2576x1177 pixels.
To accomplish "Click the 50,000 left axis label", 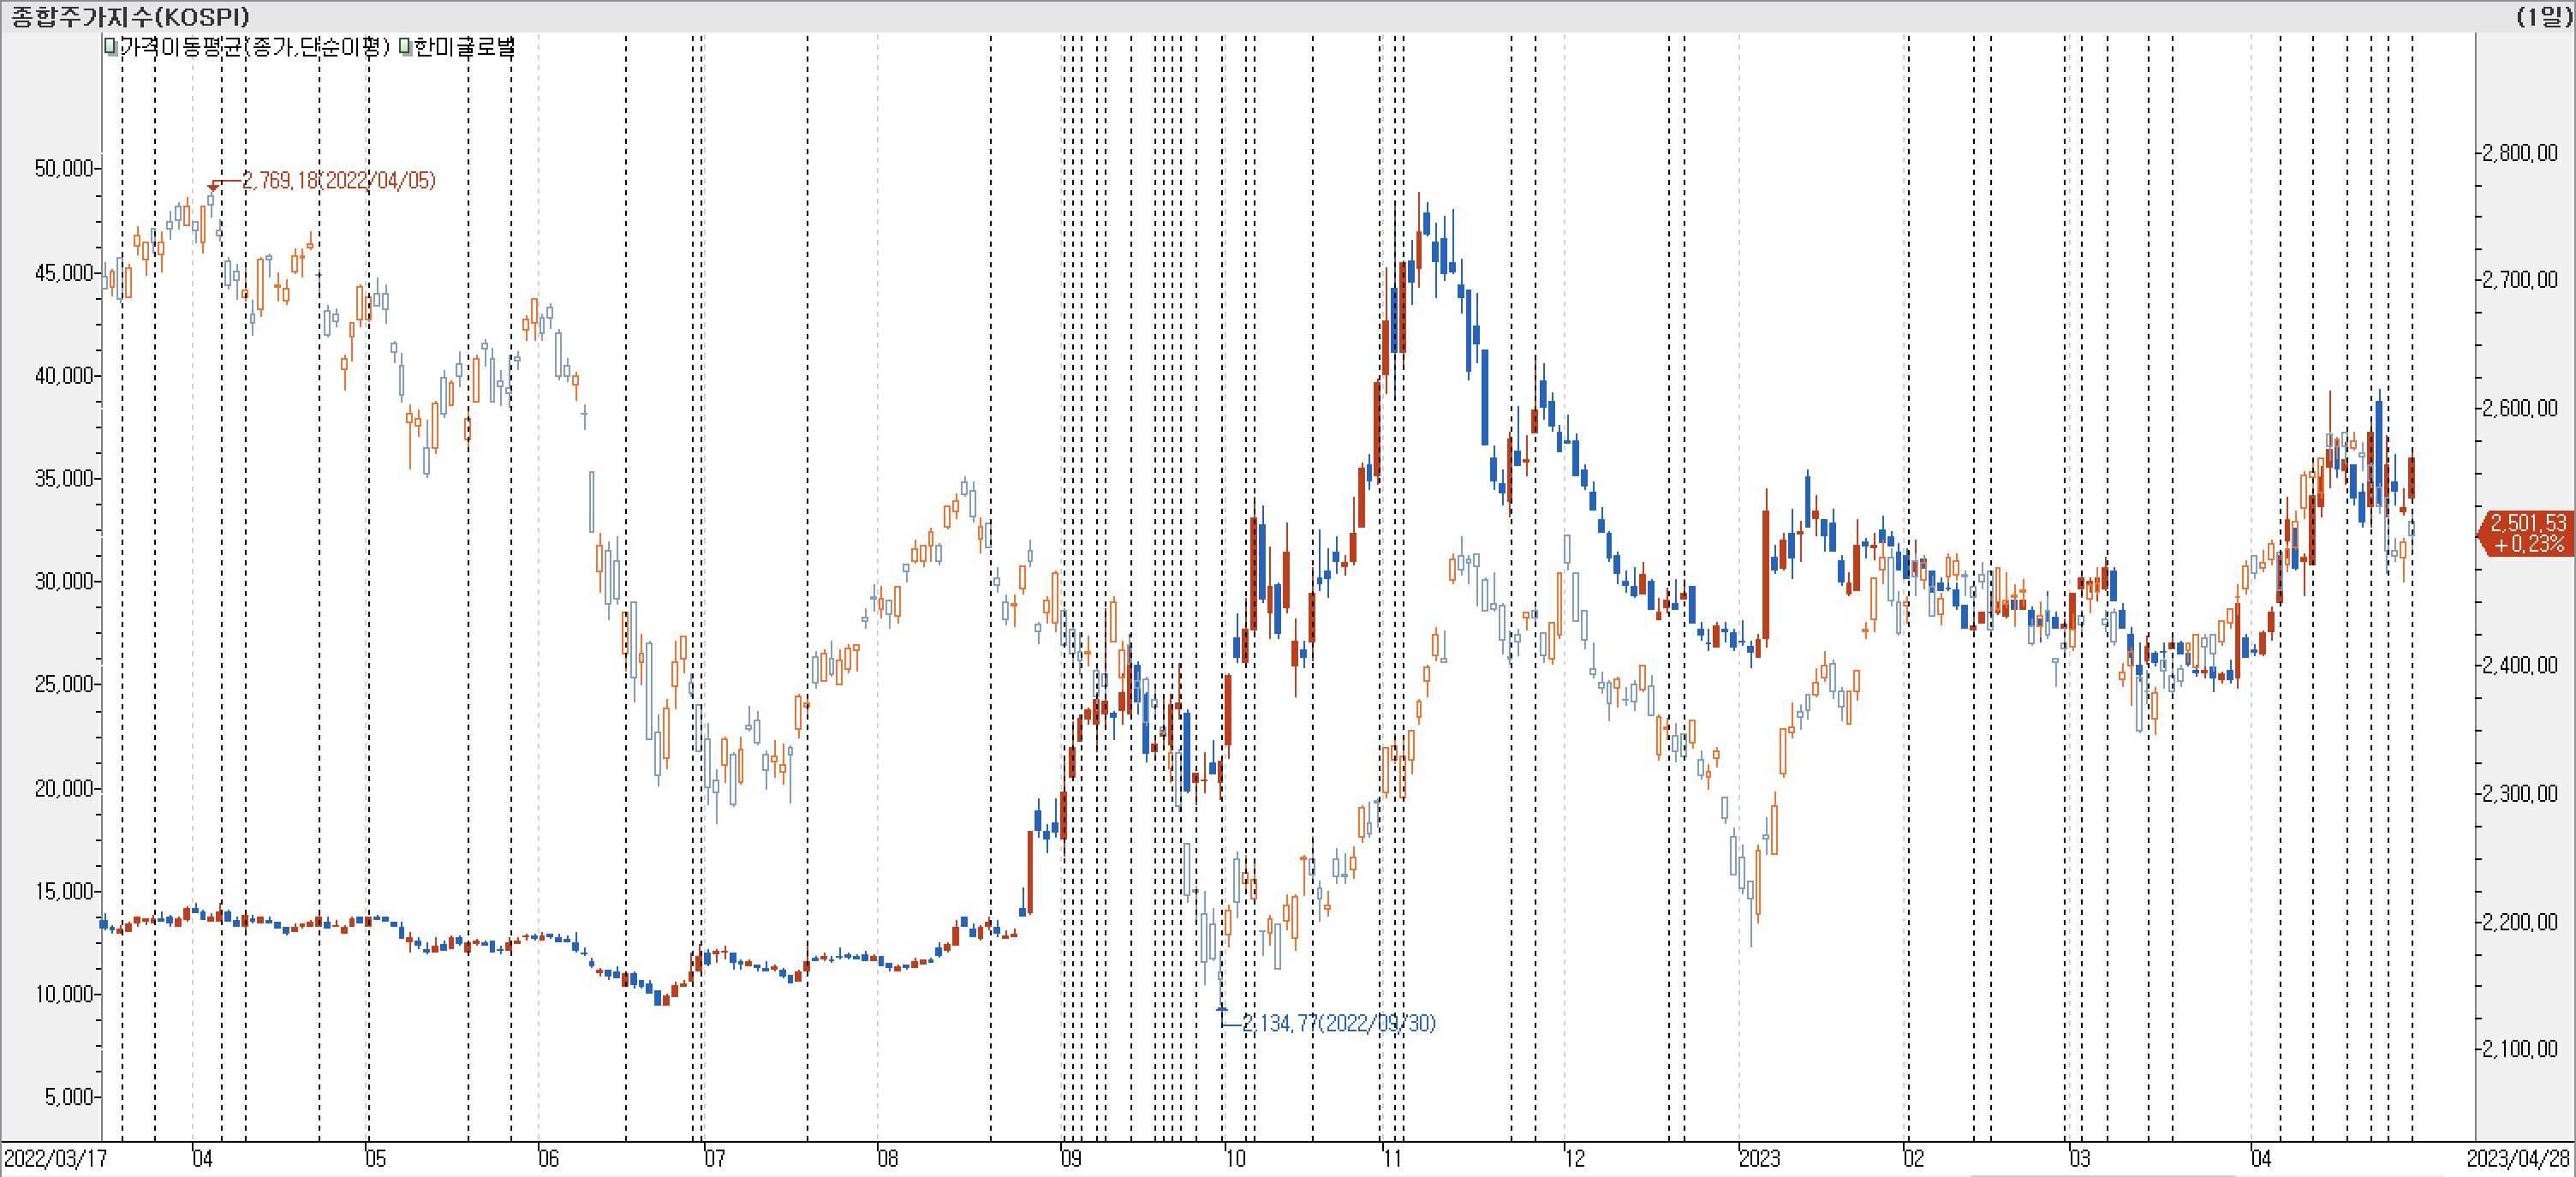I will coord(64,168).
